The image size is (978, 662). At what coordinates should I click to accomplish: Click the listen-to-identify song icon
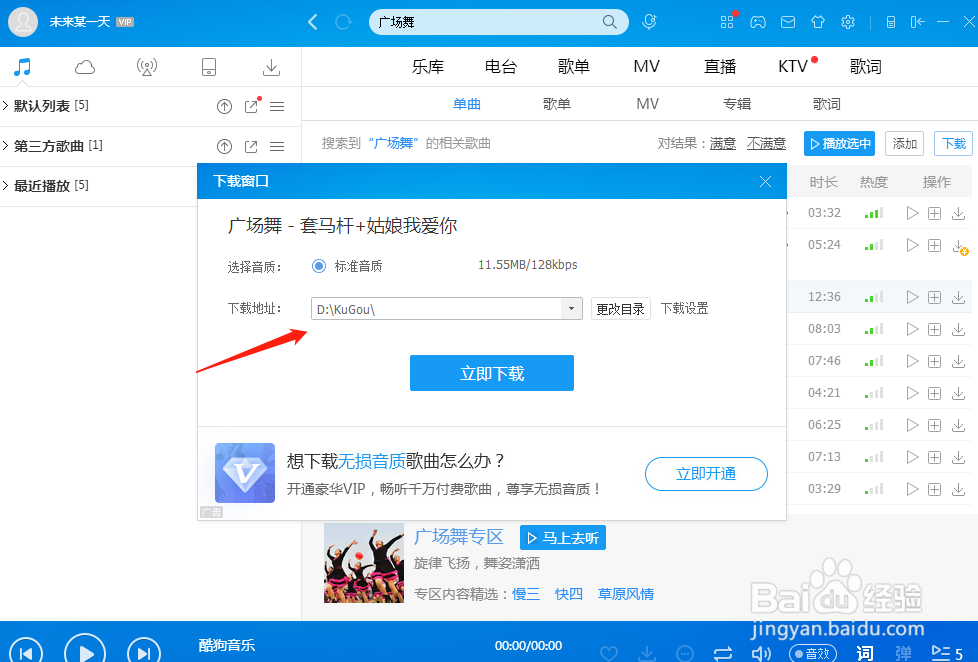(x=649, y=22)
